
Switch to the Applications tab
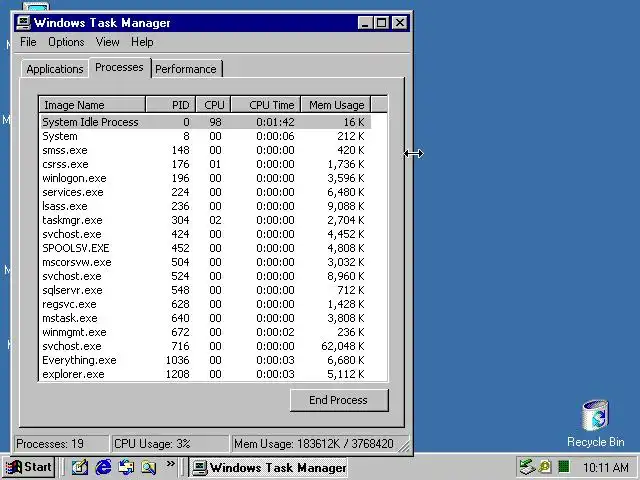[x=55, y=69]
